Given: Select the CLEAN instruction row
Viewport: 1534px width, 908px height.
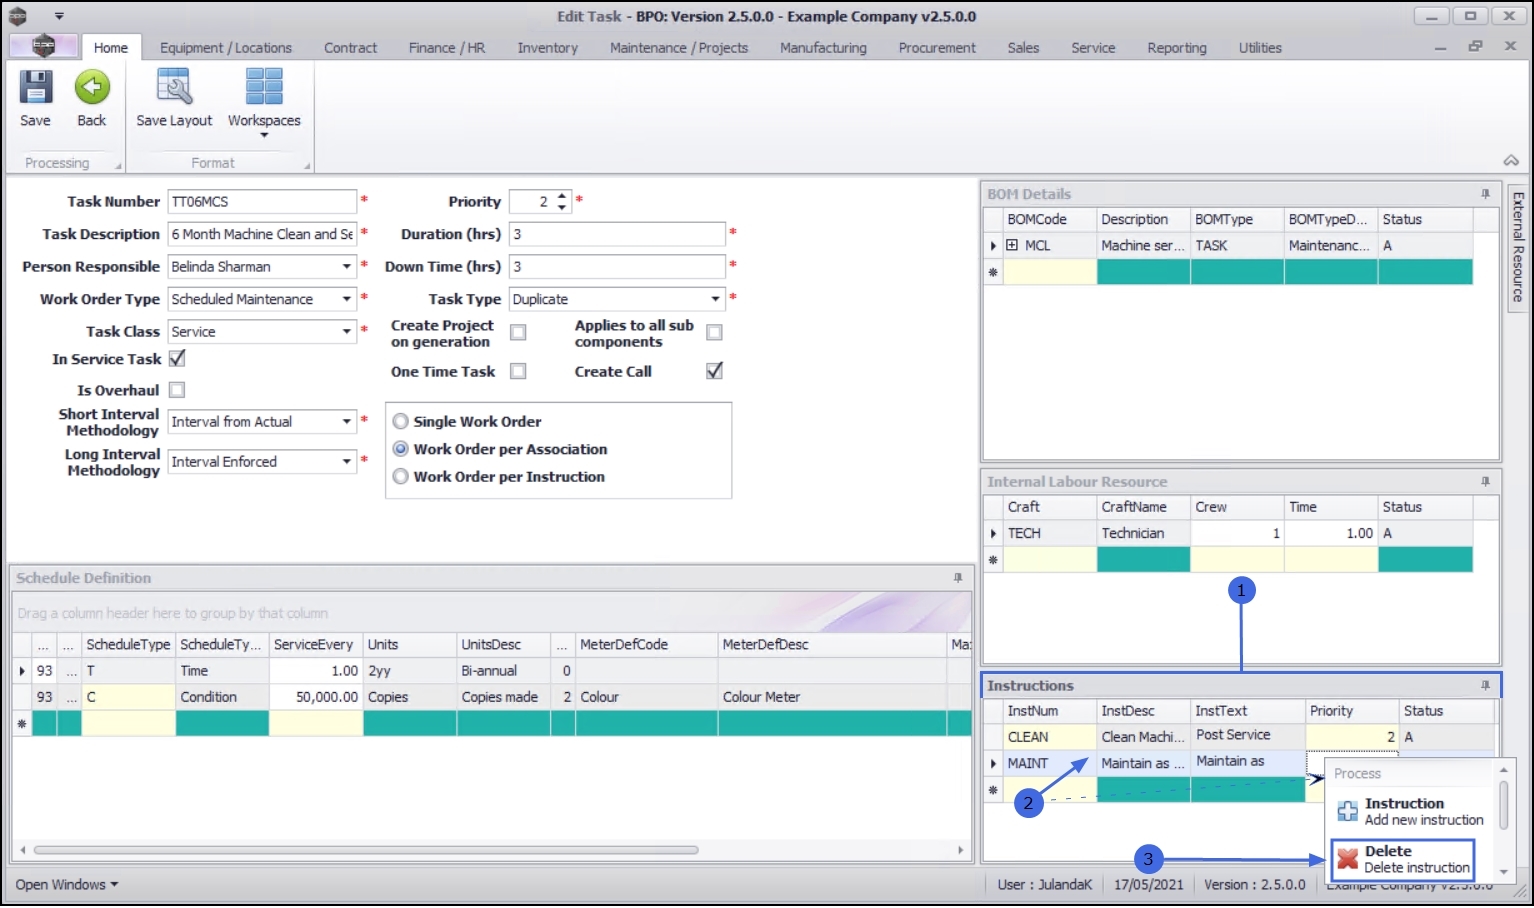Looking at the screenshot, I should pyautogui.click(x=1238, y=737).
